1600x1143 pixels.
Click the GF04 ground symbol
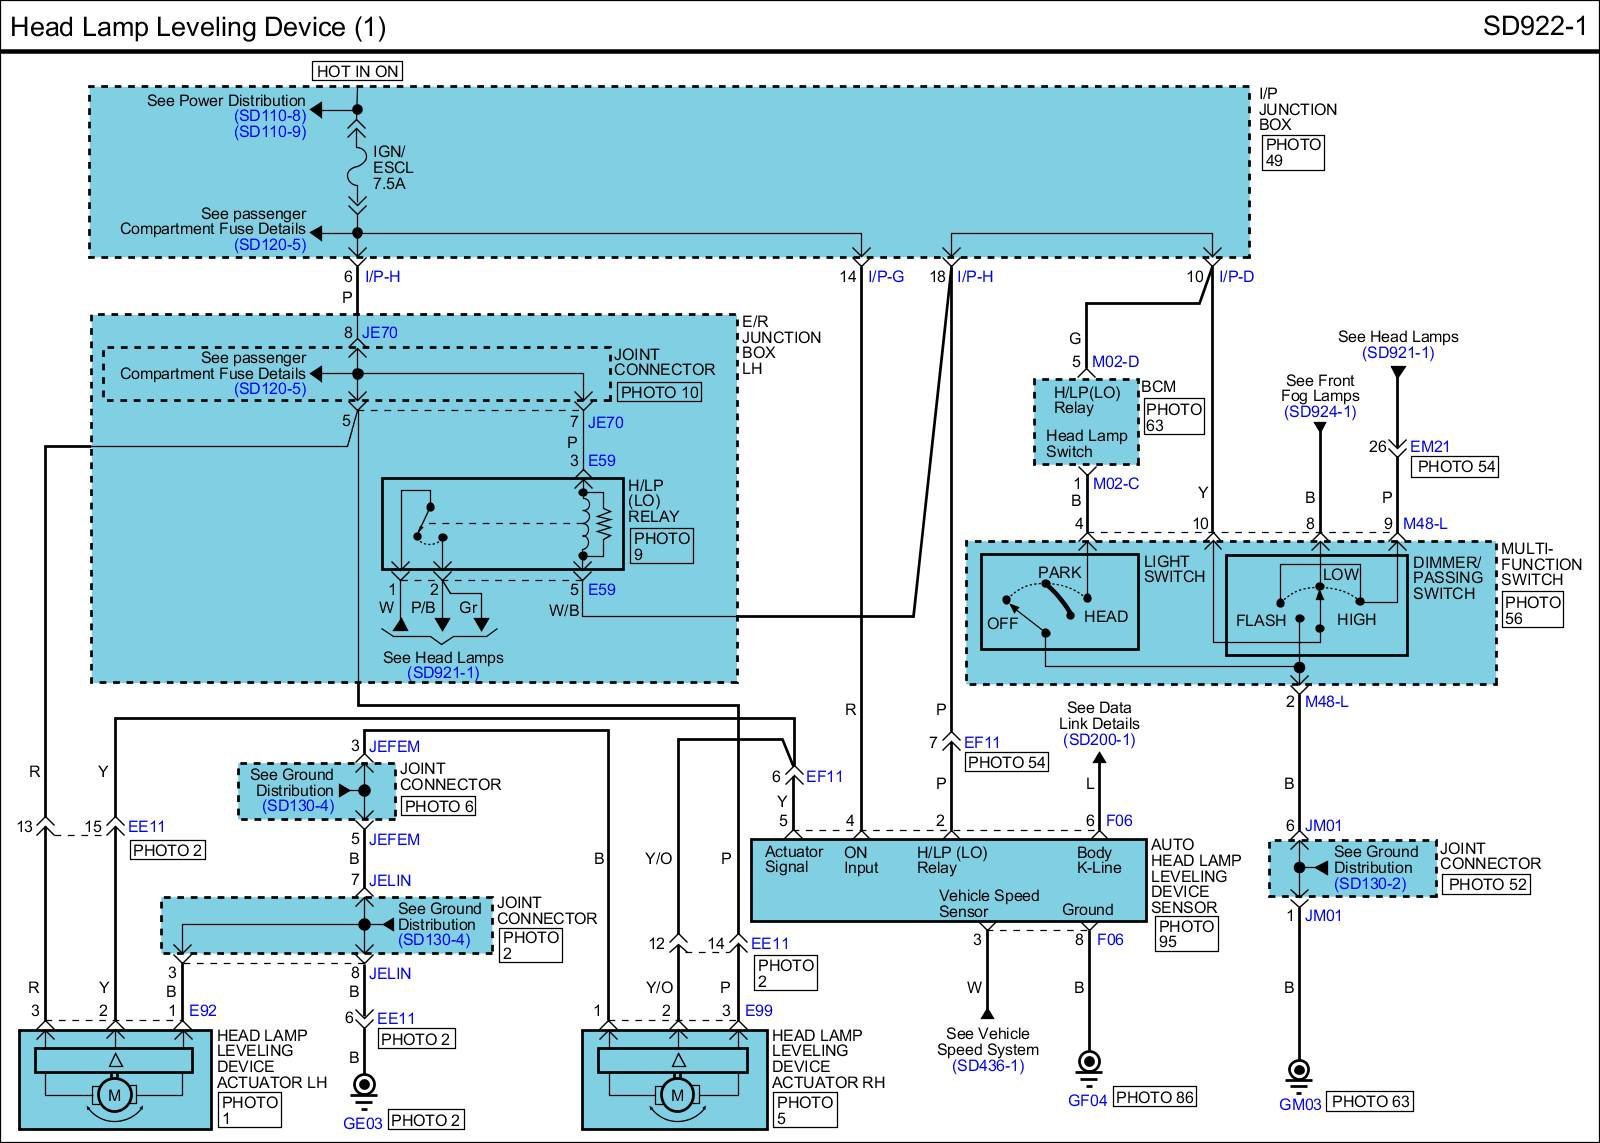(x=1088, y=1063)
